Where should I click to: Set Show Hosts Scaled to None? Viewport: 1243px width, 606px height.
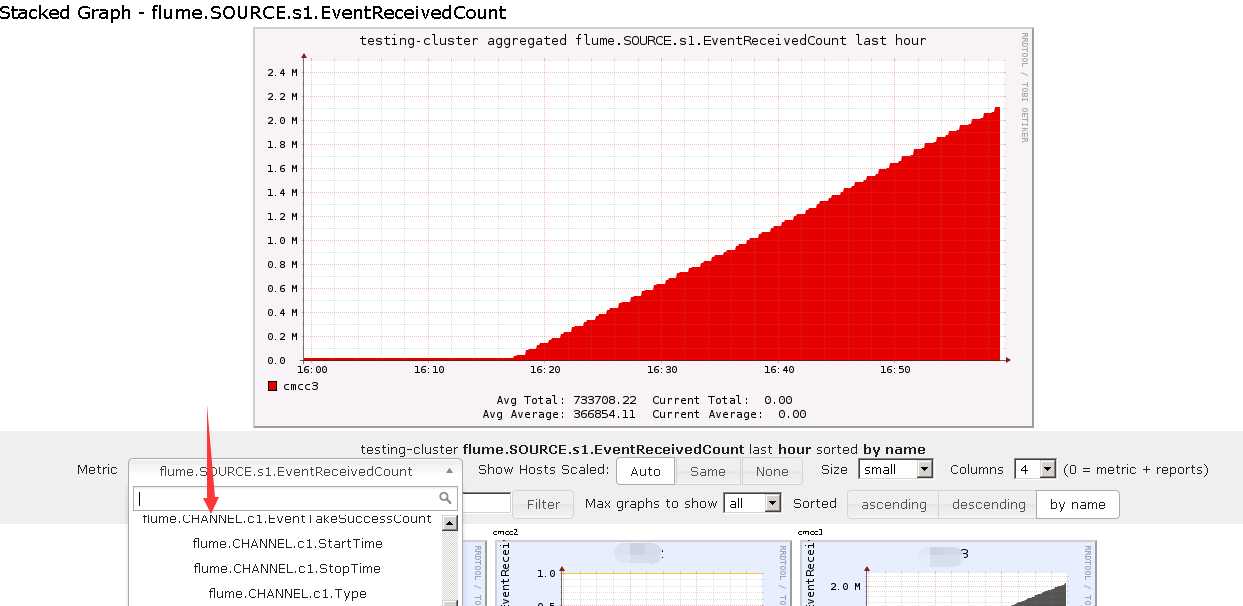point(772,471)
